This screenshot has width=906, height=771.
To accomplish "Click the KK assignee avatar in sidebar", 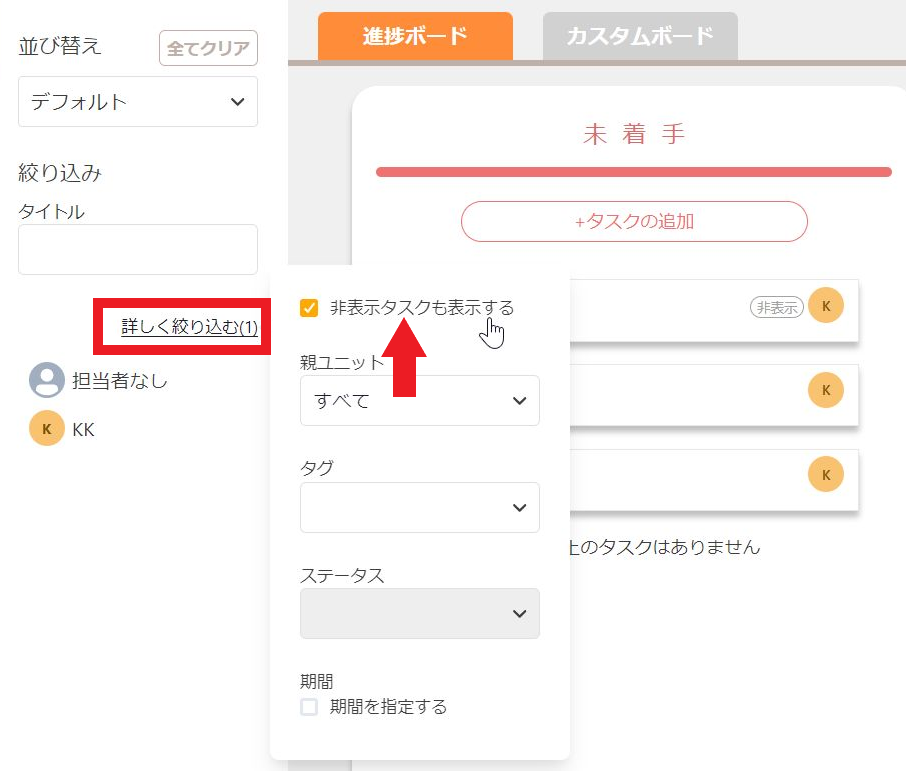I will click(x=46, y=429).
